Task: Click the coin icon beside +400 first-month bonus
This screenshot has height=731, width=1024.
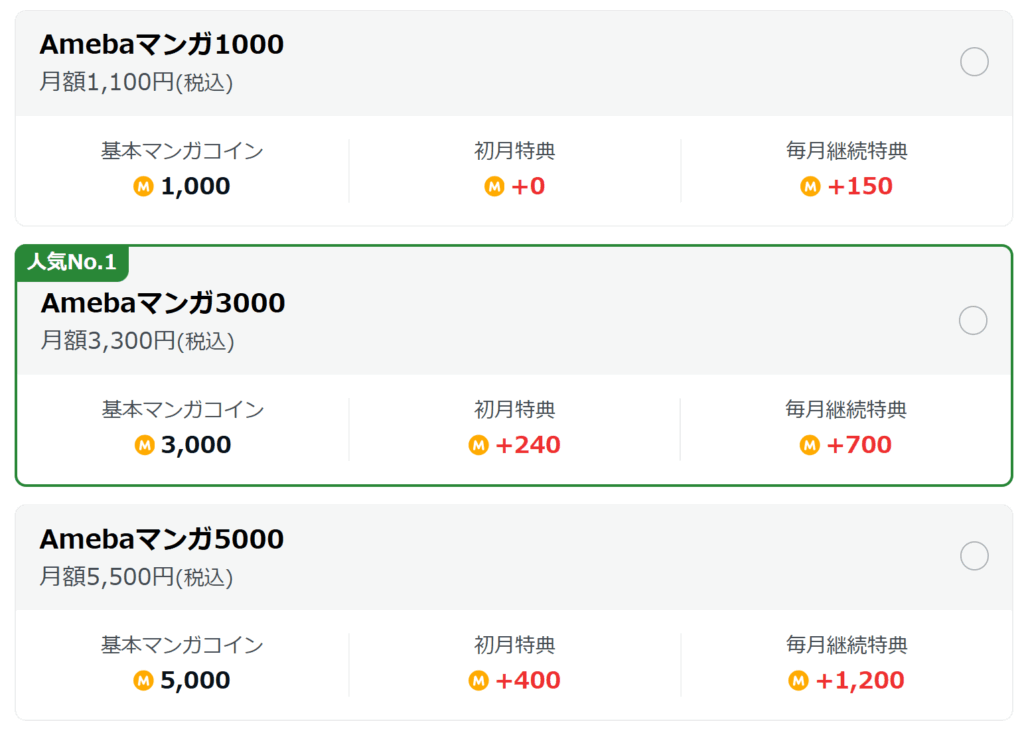Action: (478, 681)
